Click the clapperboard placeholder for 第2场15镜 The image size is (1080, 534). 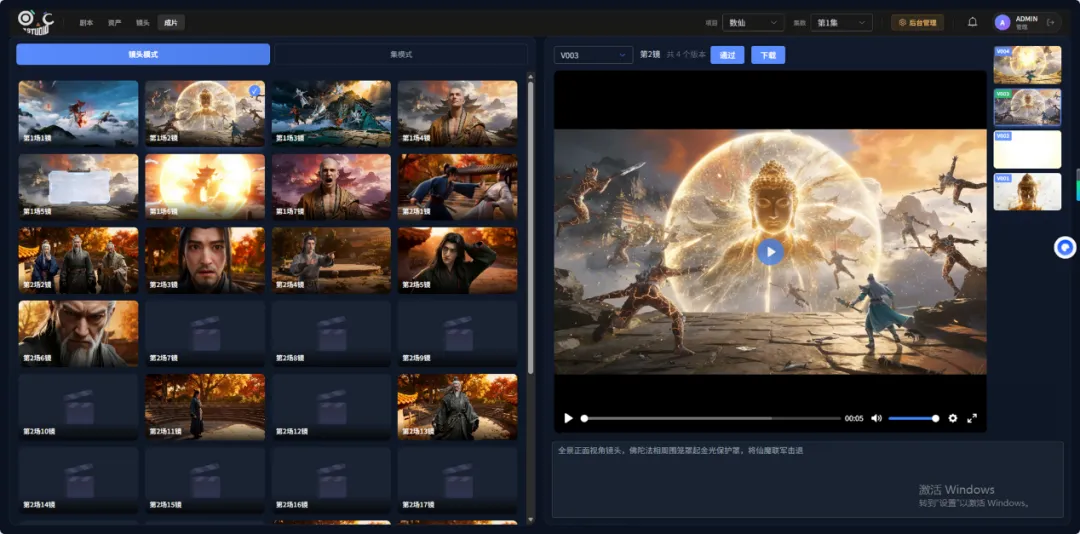click(205, 480)
